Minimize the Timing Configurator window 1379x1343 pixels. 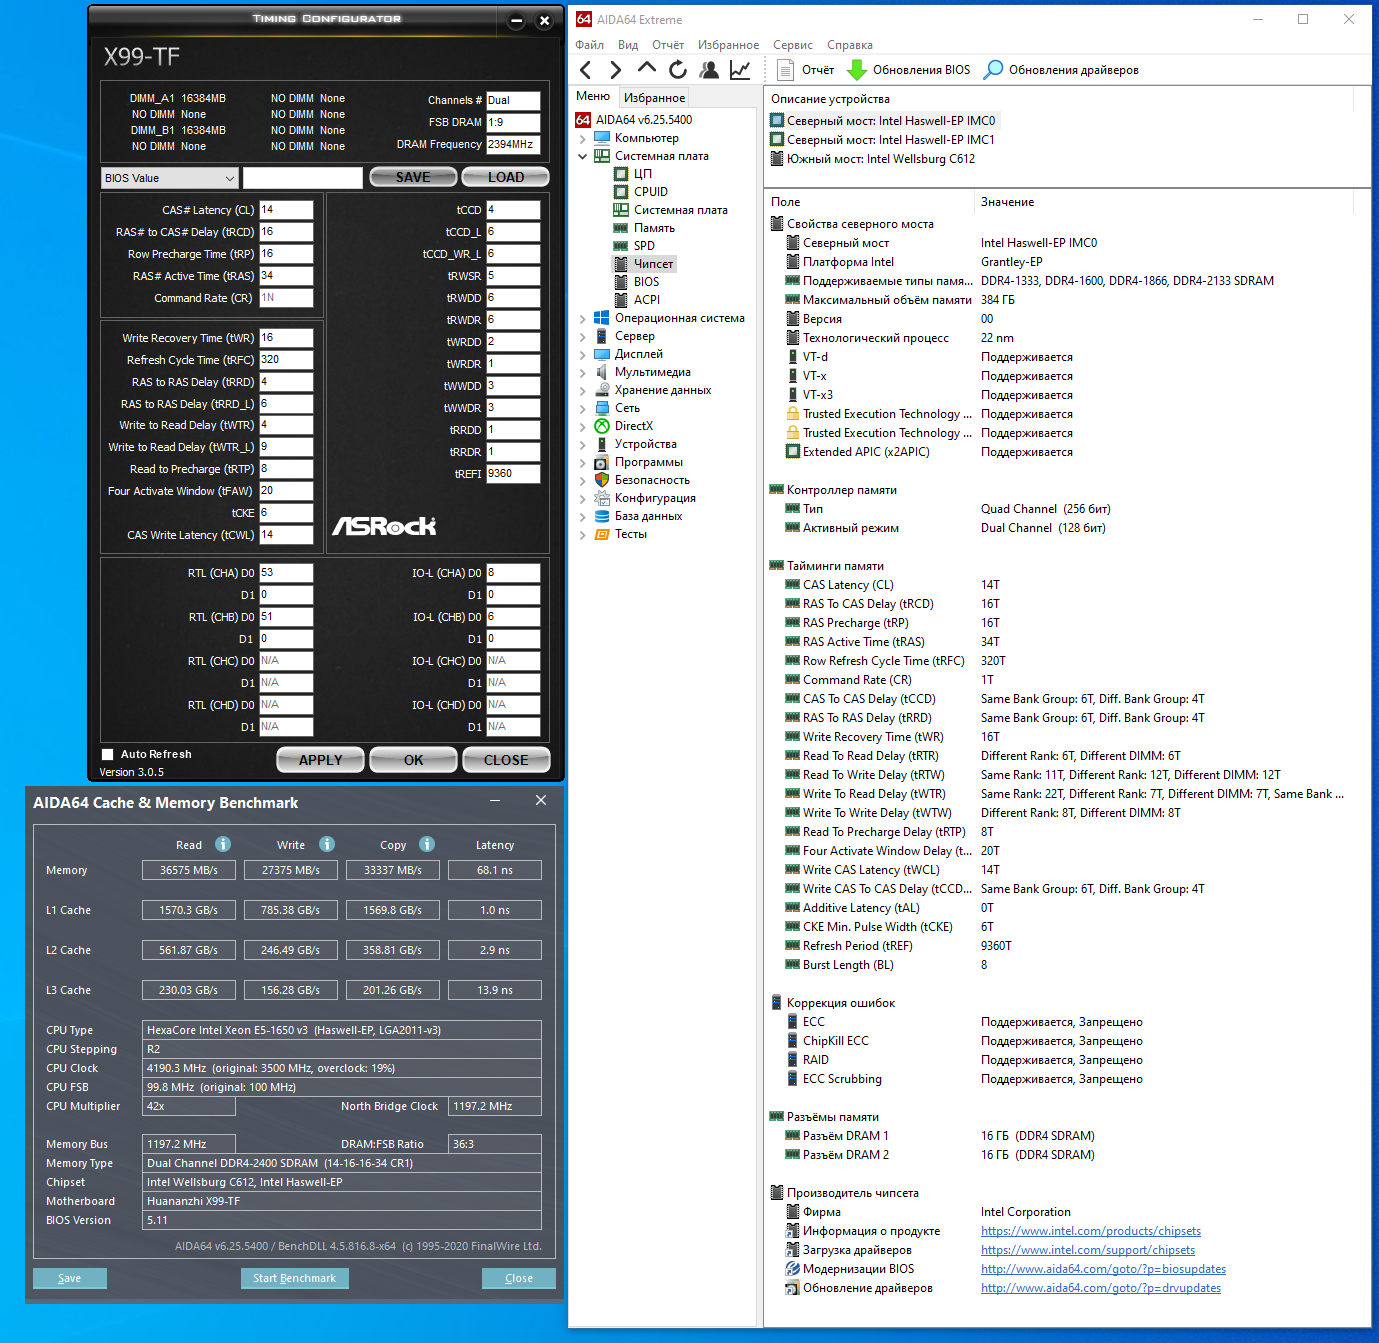[517, 21]
